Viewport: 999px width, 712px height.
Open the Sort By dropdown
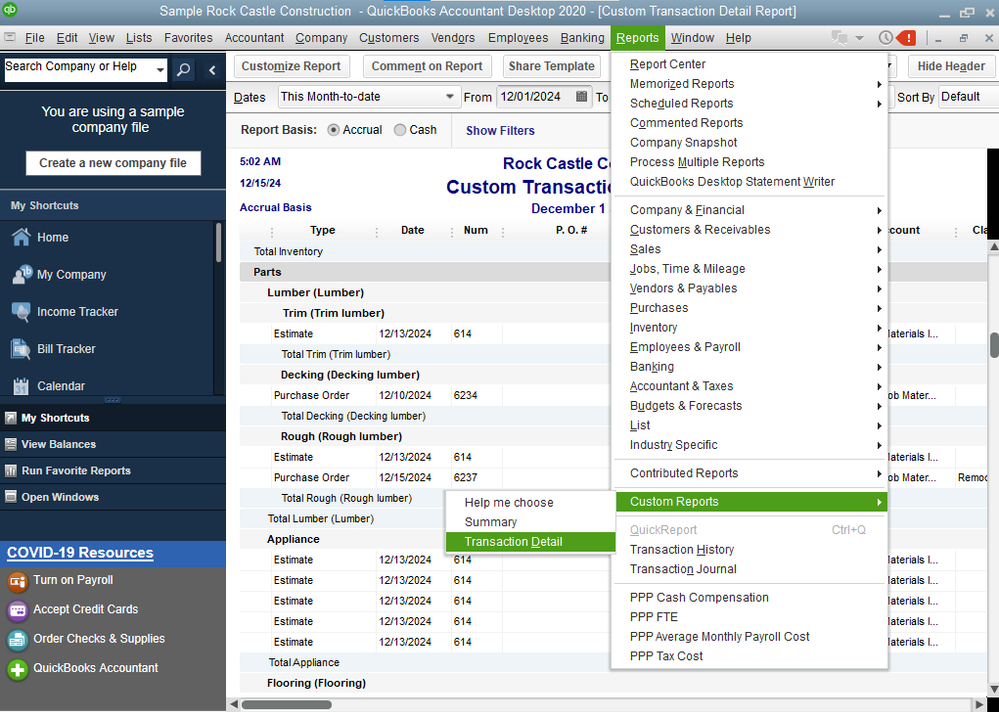pos(968,97)
